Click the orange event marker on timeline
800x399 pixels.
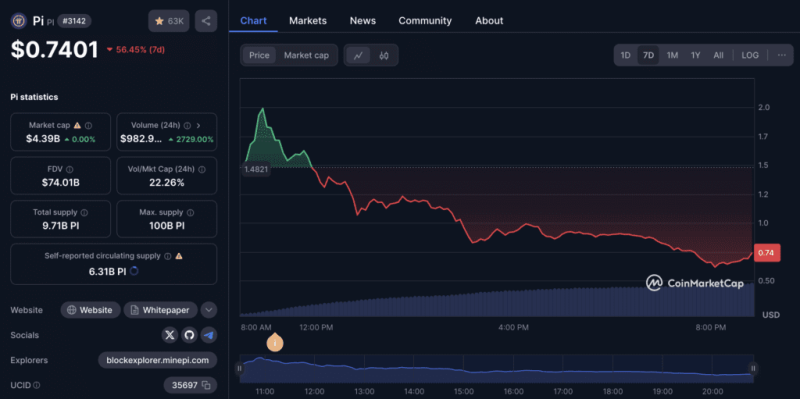point(275,343)
